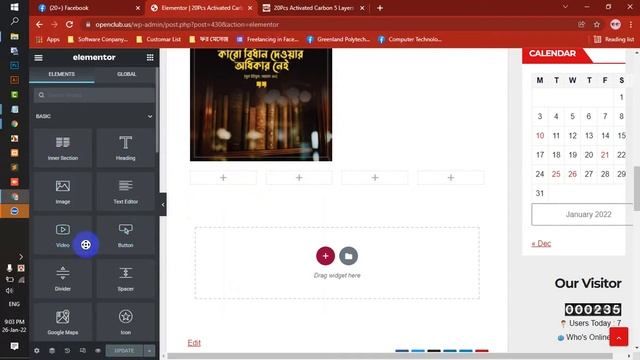
Task: Switch to the GLOBAL tab
Action: [x=127, y=74]
